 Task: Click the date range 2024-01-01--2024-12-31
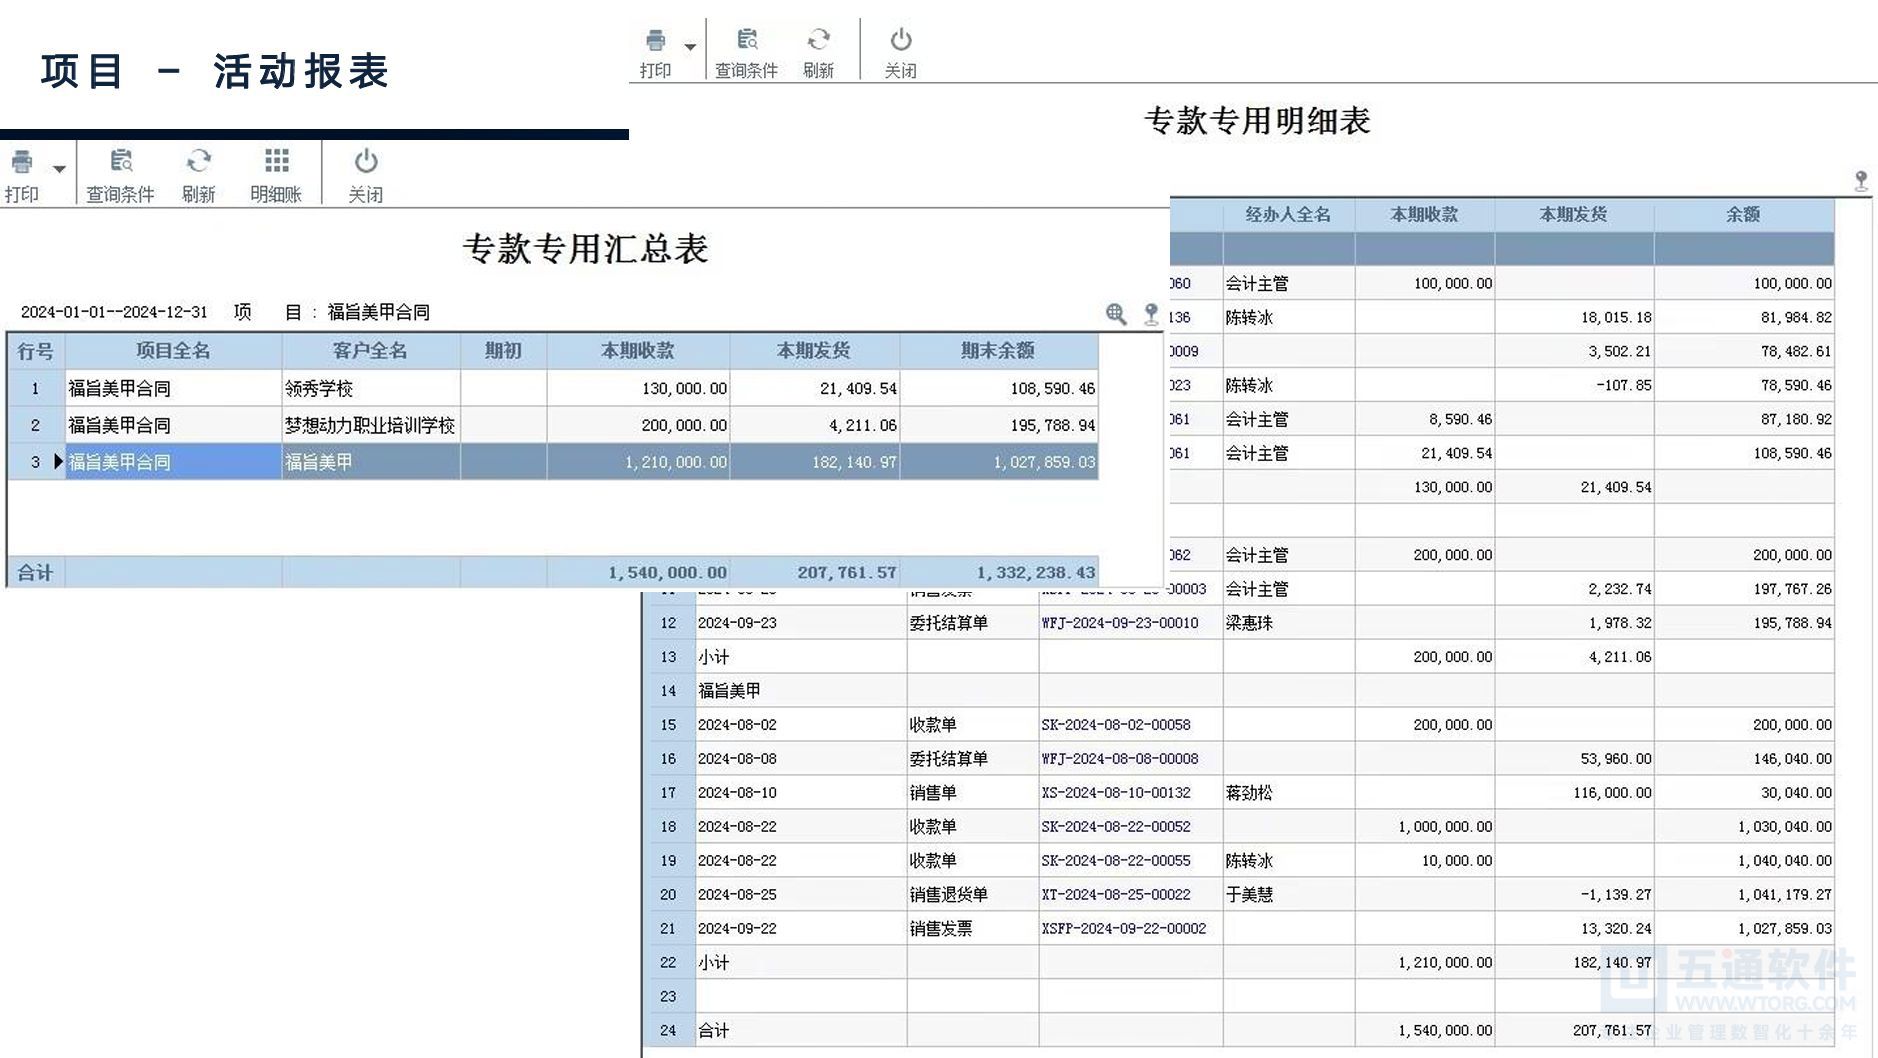[x=114, y=312]
